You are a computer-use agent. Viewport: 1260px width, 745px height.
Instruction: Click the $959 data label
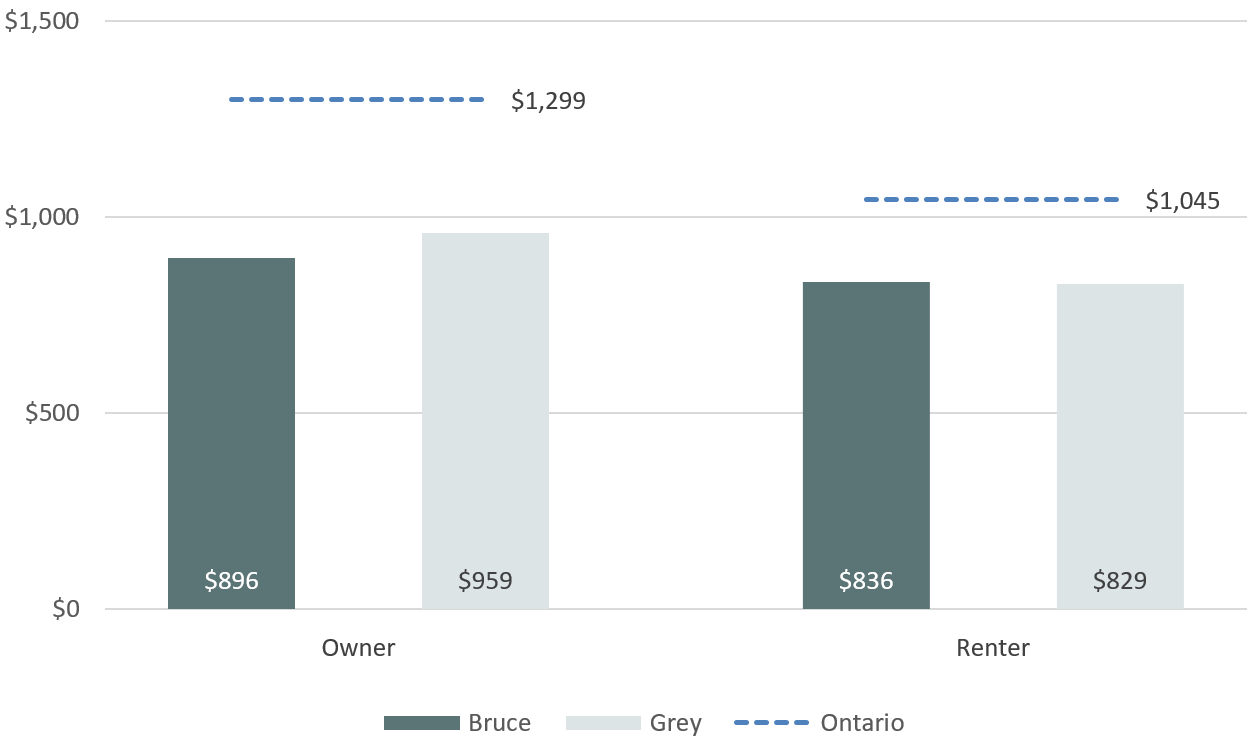point(485,581)
